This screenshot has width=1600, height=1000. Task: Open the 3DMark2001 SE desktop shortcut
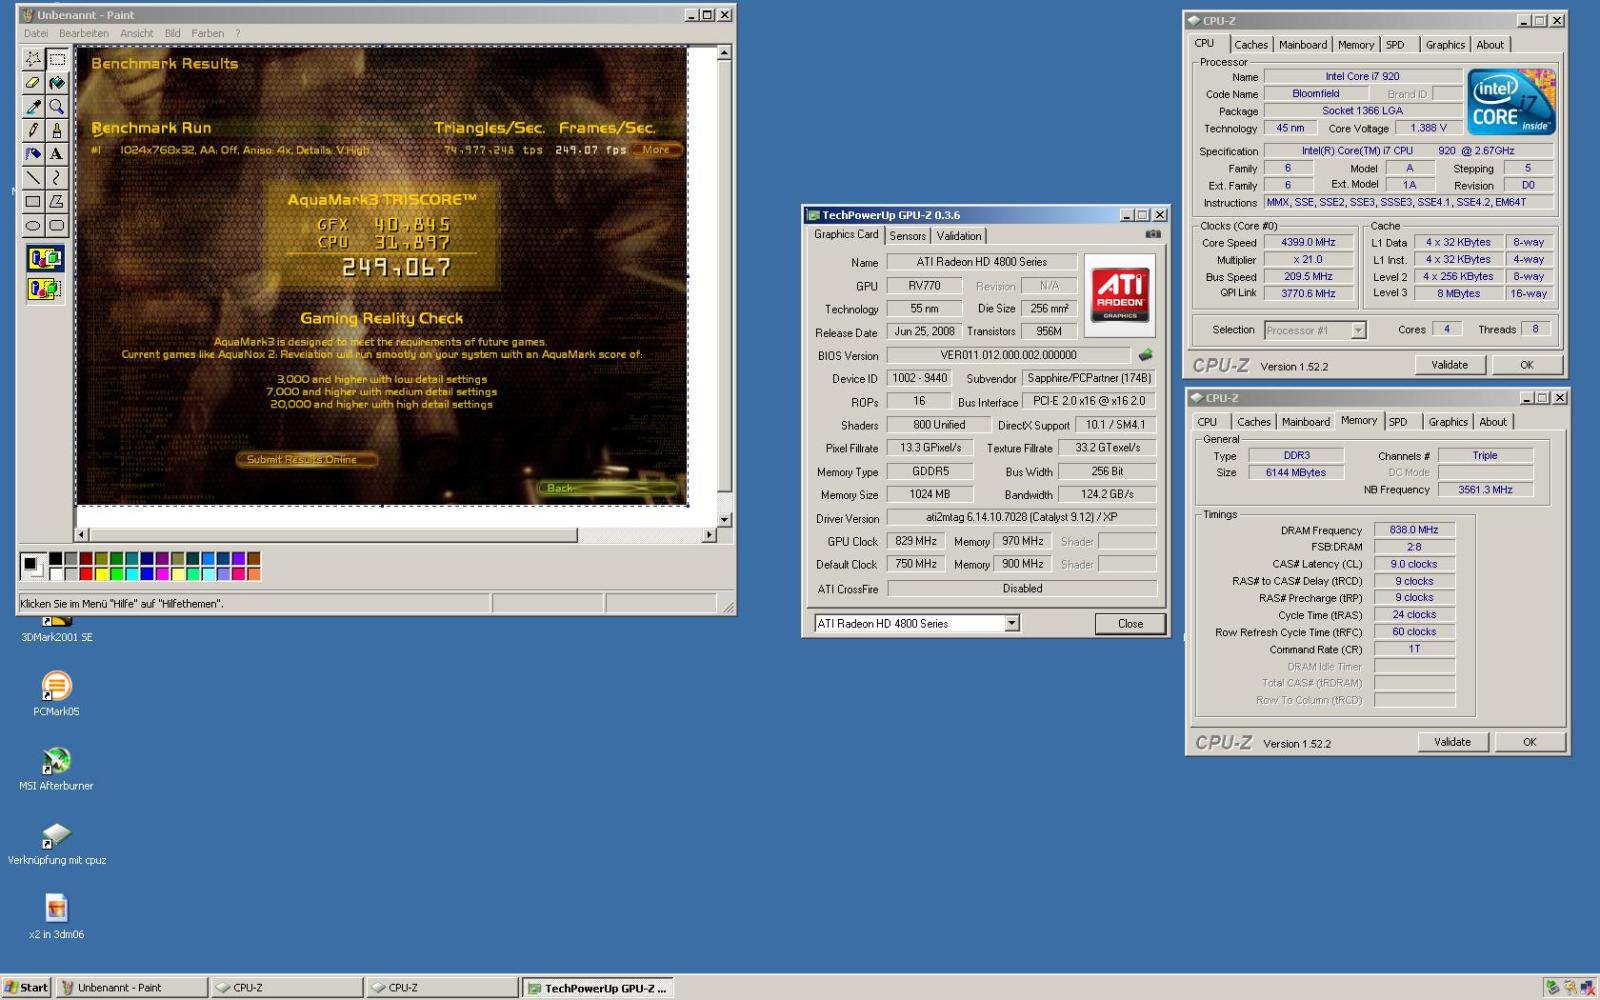(57, 628)
